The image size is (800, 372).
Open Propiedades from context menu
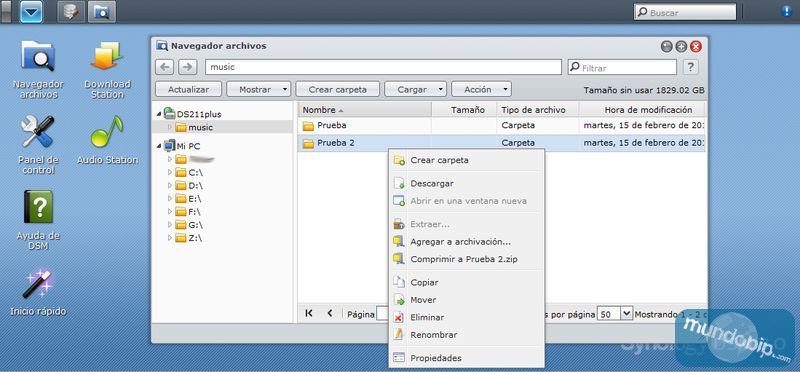(466, 358)
